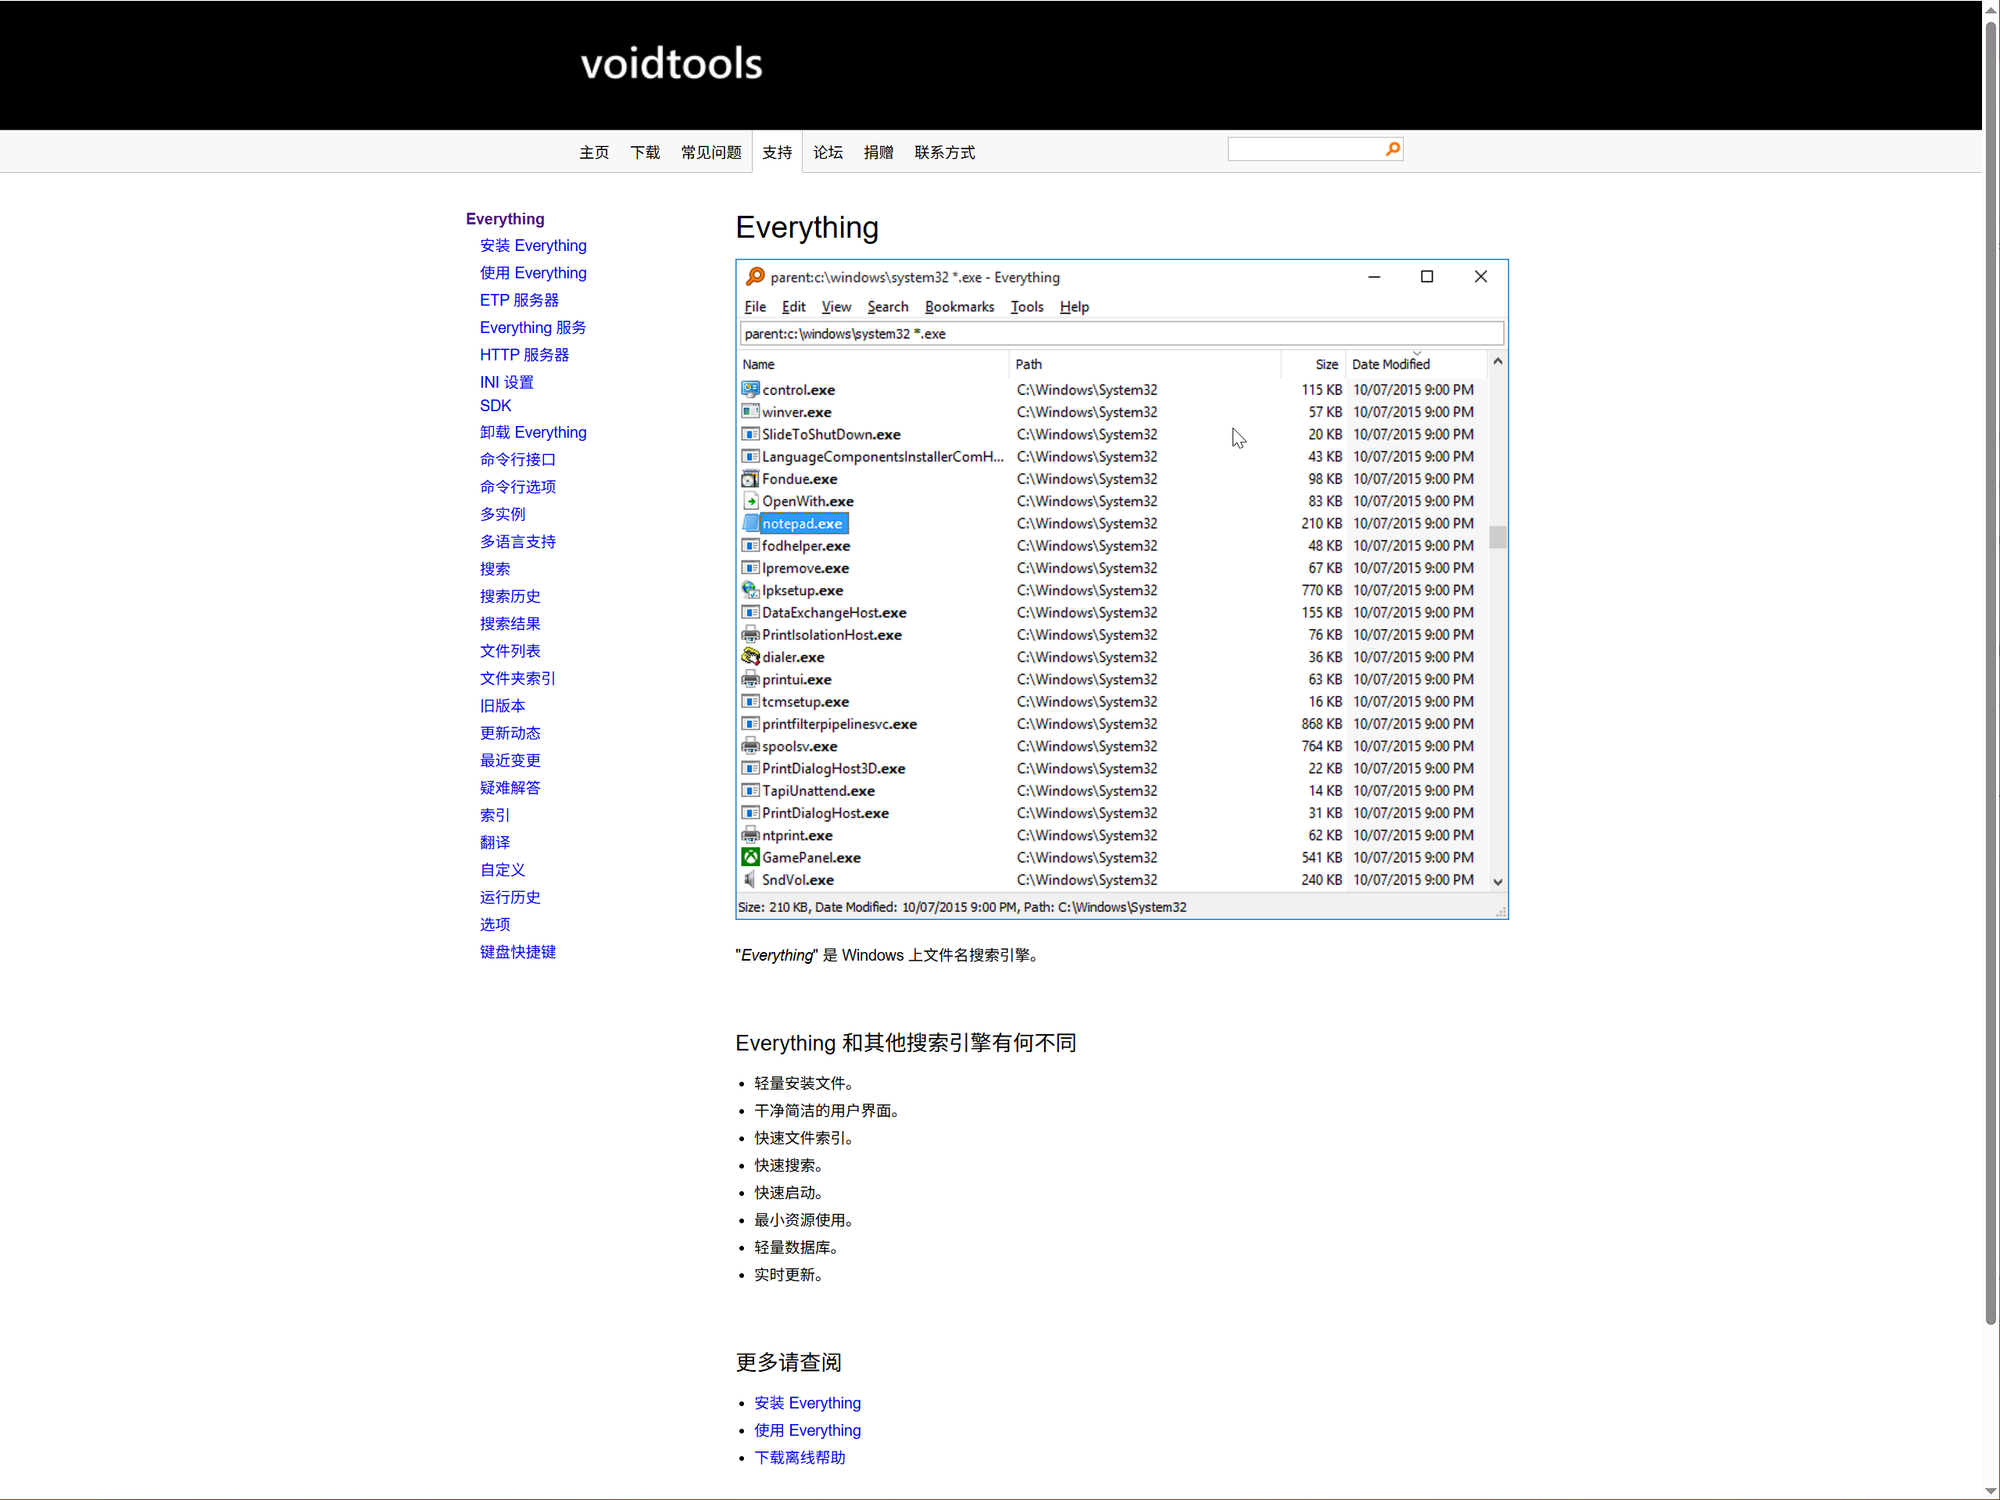Click the orange search magnifier icon
2000x1500 pixels.
(1392, 149)
